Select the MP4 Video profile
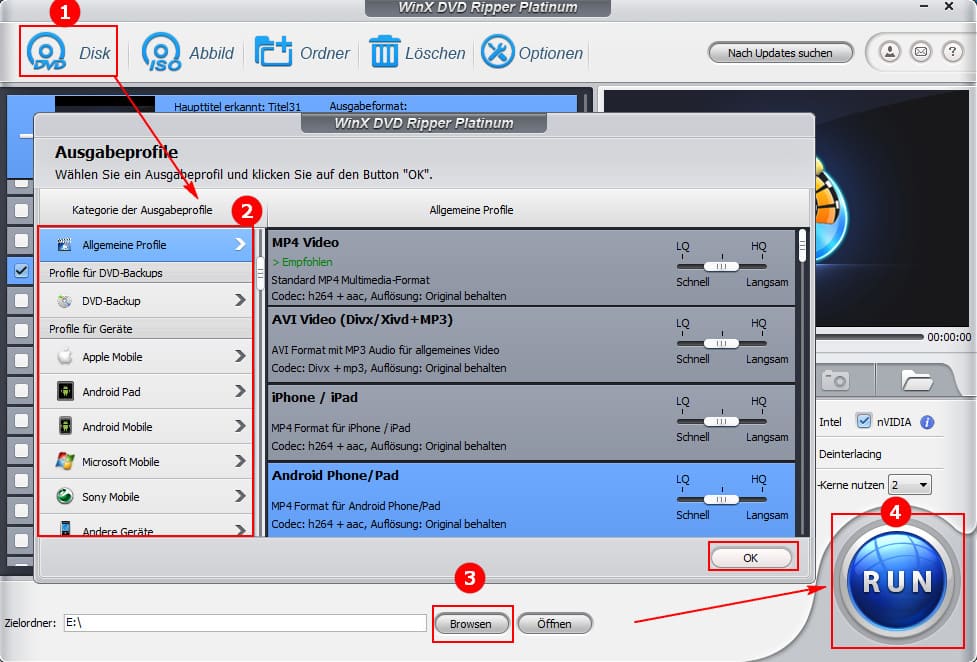This screenshot has width=977, height=662. point(531,268)
